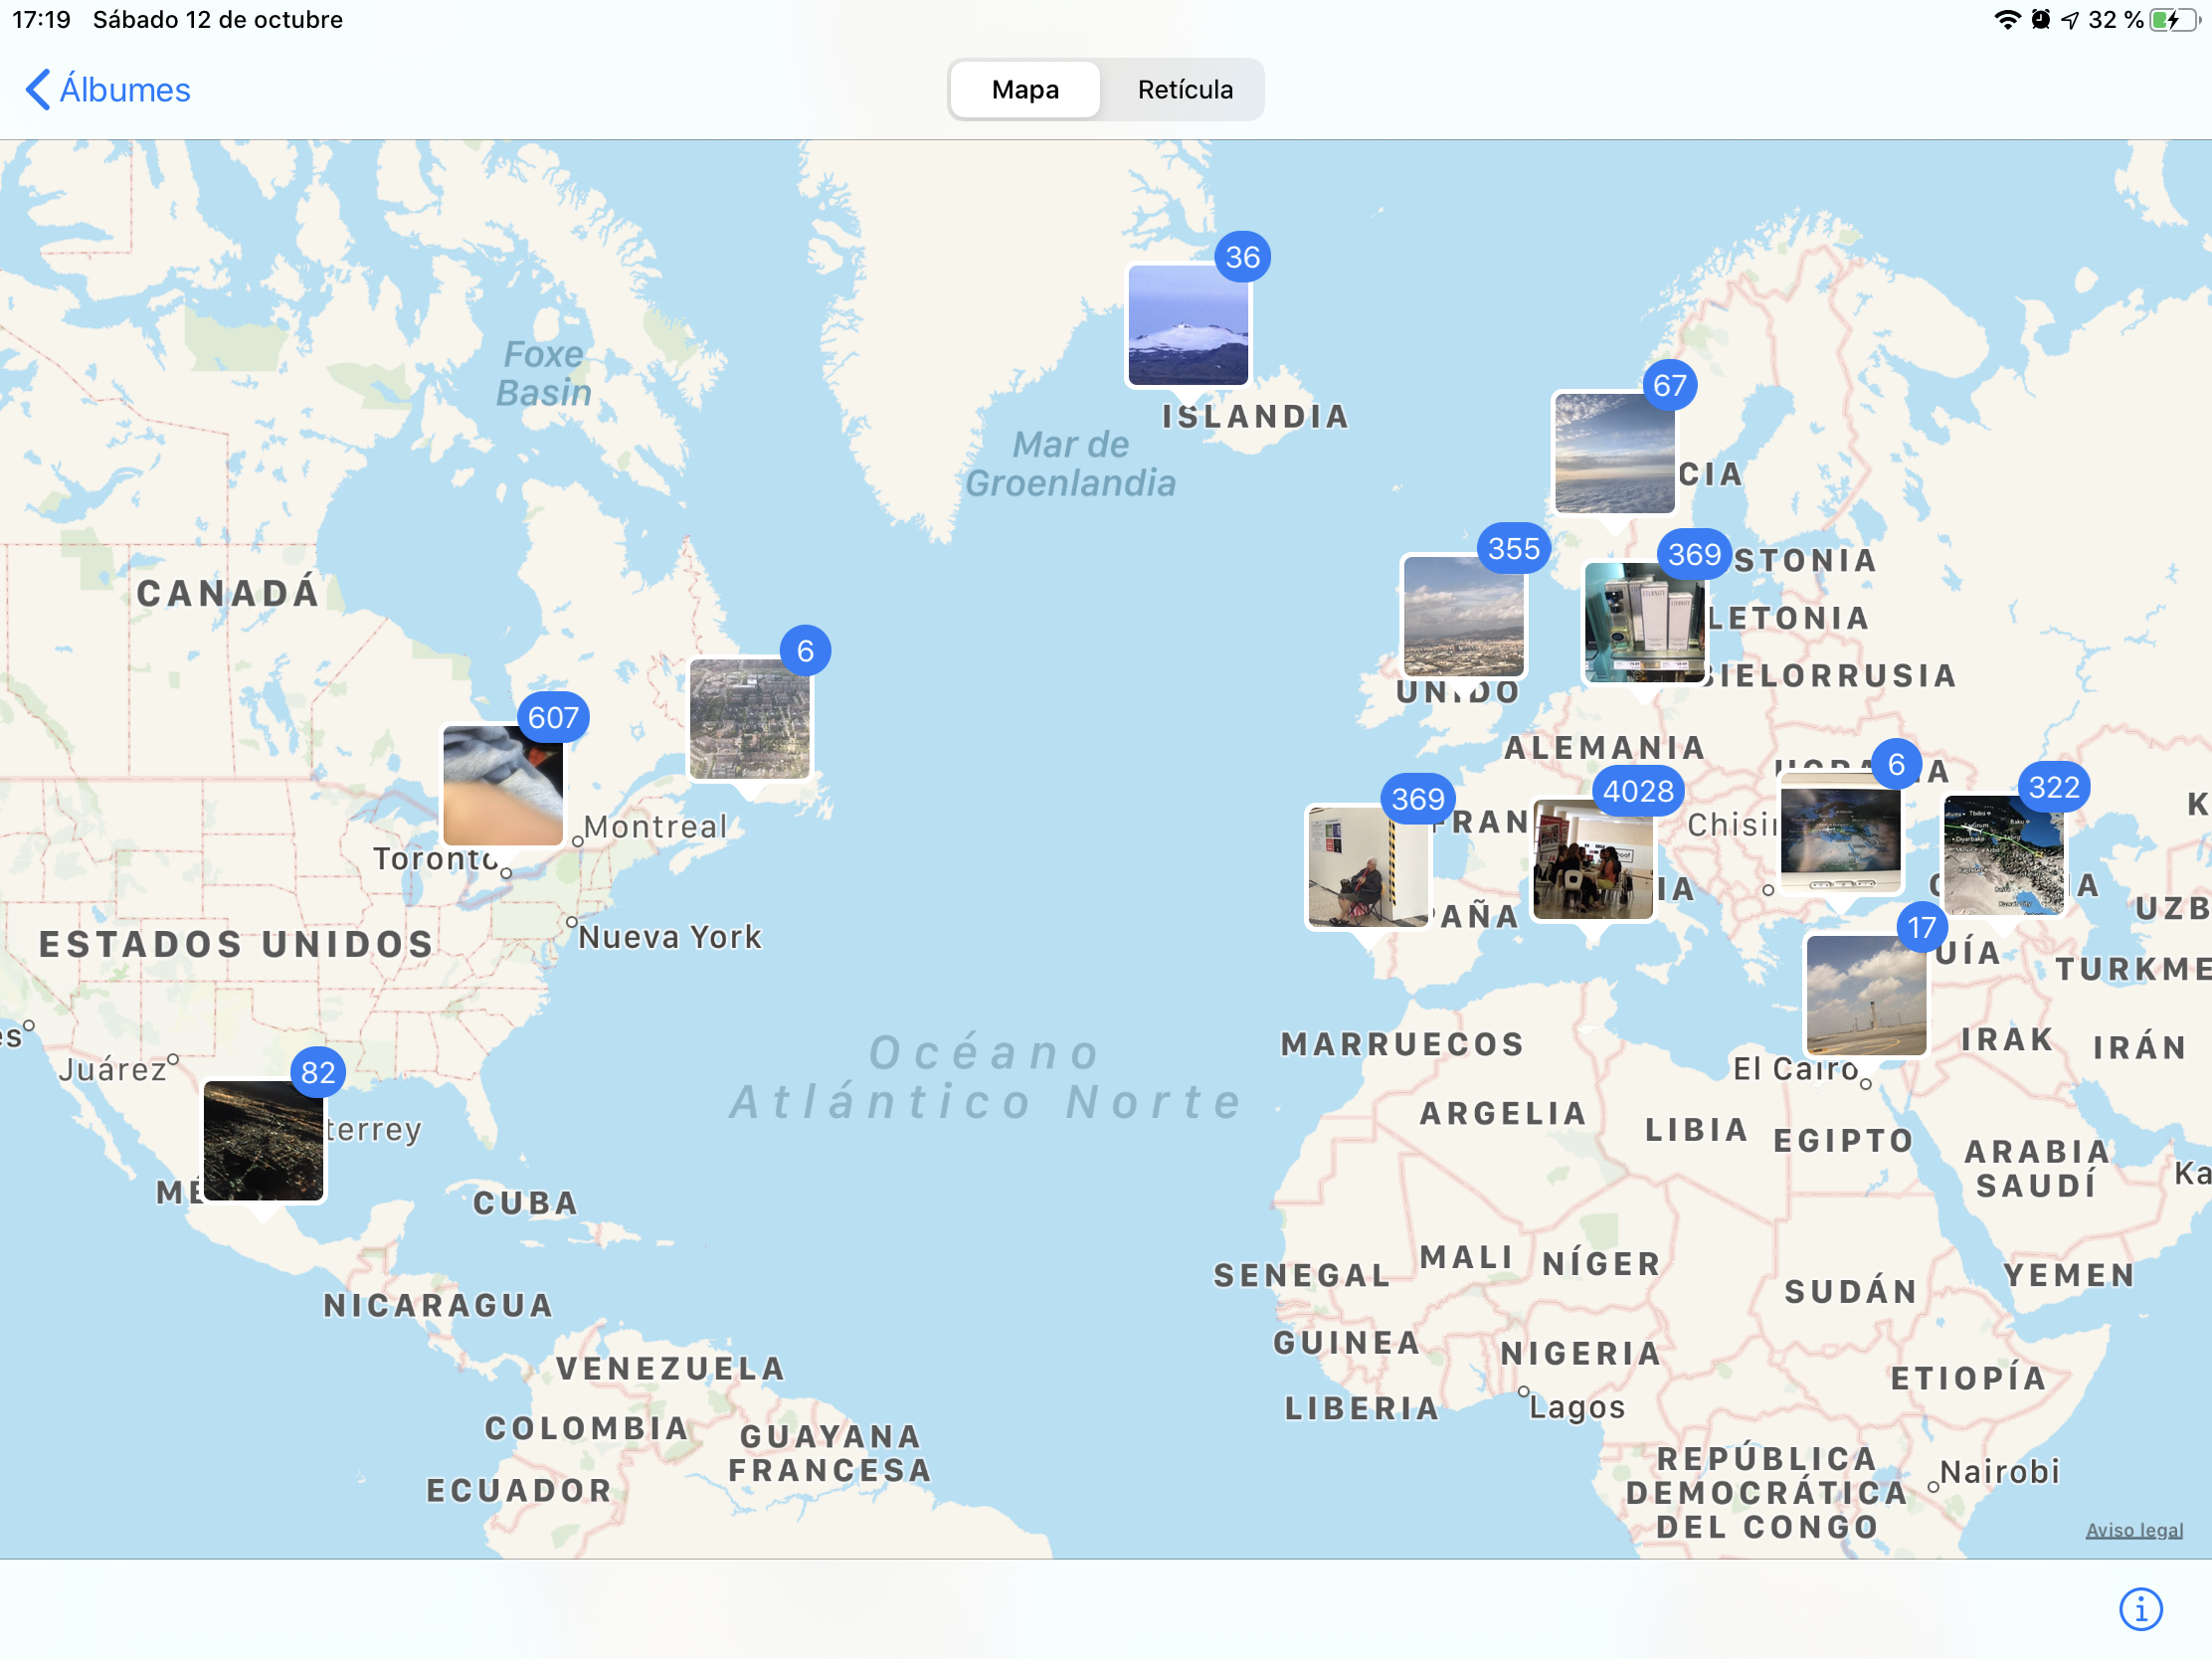This screenshot has height=1659, width=2212.
Task: Open the Spain cluster photo thumbnail
Action: (1367, 868)
